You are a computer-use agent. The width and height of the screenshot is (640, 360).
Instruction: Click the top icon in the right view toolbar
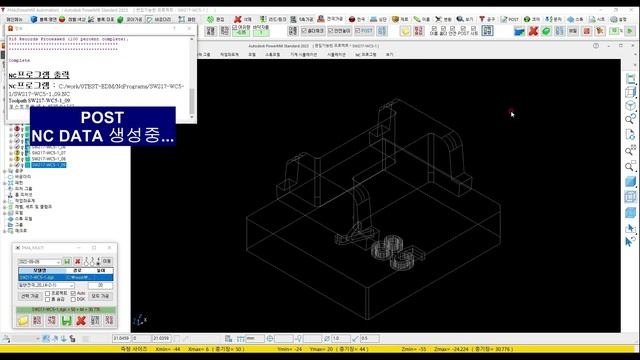[631, 79]
